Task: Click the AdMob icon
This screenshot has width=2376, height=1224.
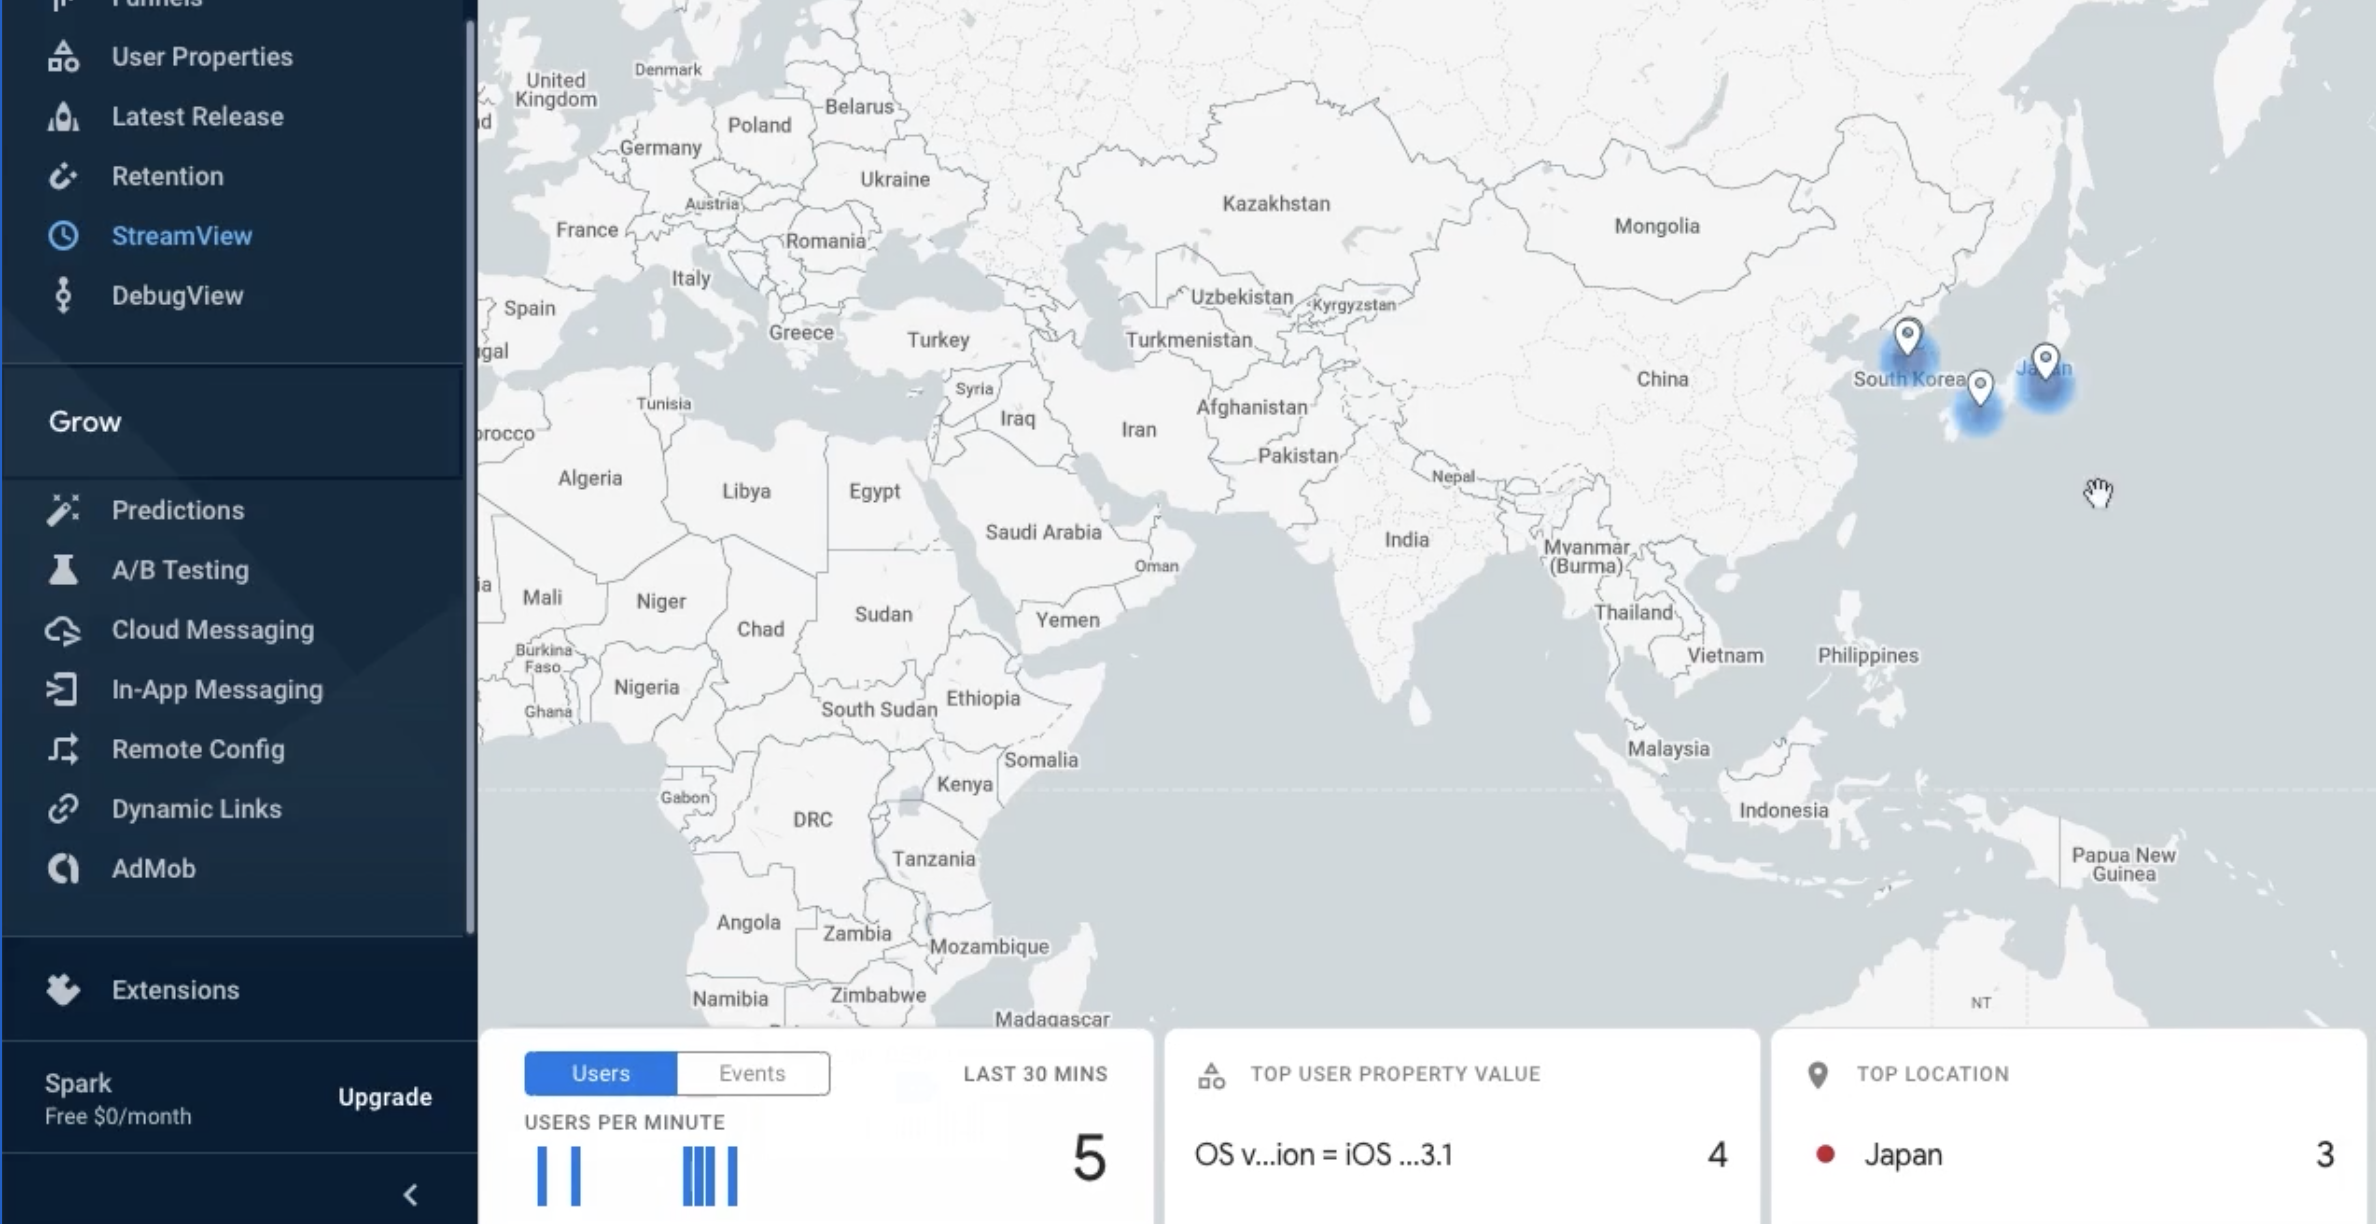Action: (63, 869)
